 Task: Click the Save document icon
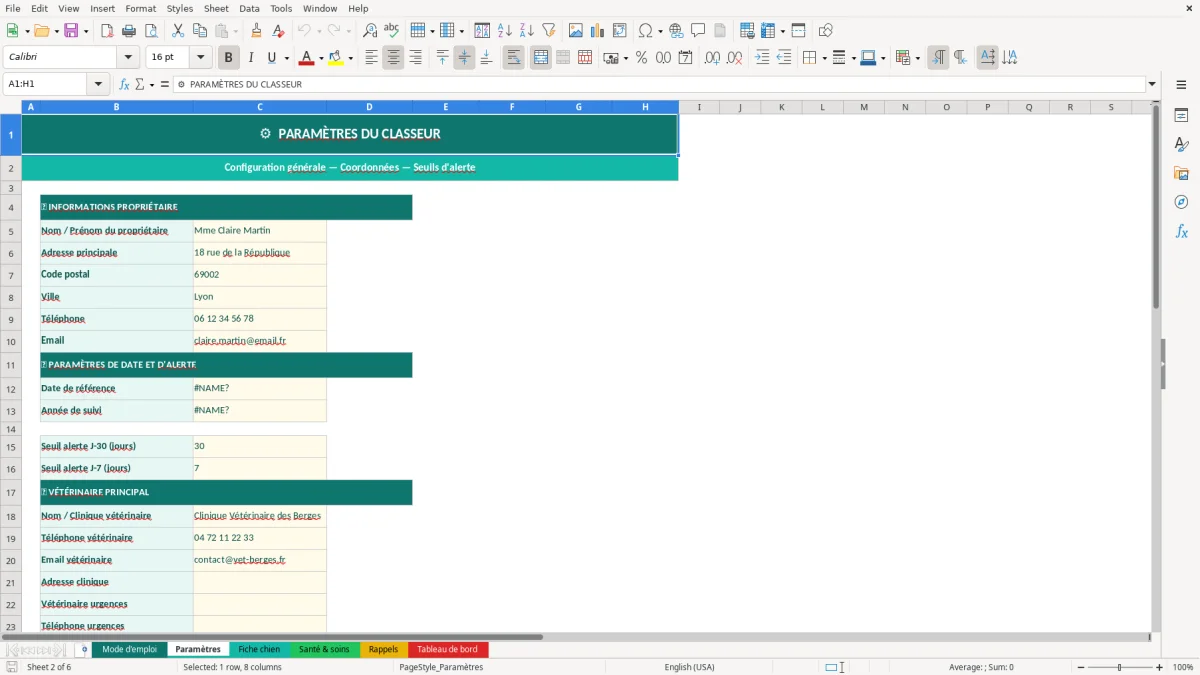tap(71, 31)
